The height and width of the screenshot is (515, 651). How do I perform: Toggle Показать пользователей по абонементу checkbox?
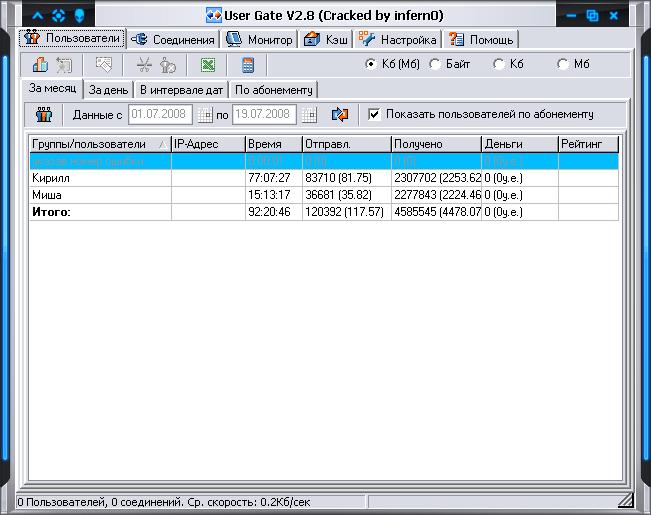pos(374,114)
